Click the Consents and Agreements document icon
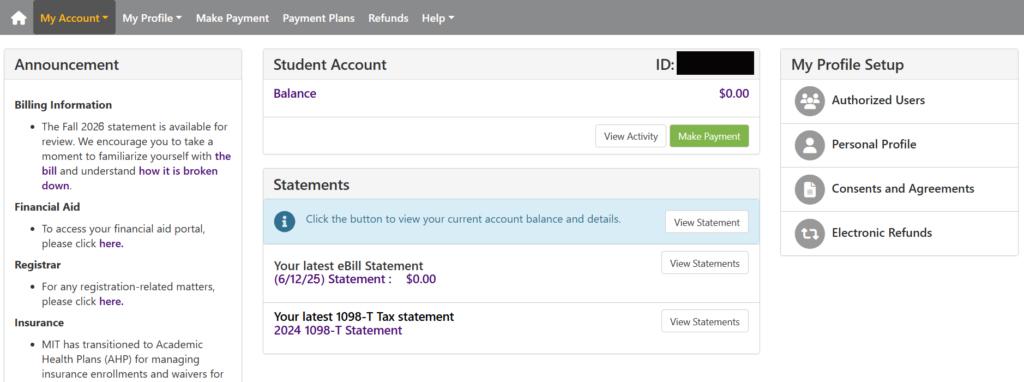1024x382 pixels. [x=810, y=189]
